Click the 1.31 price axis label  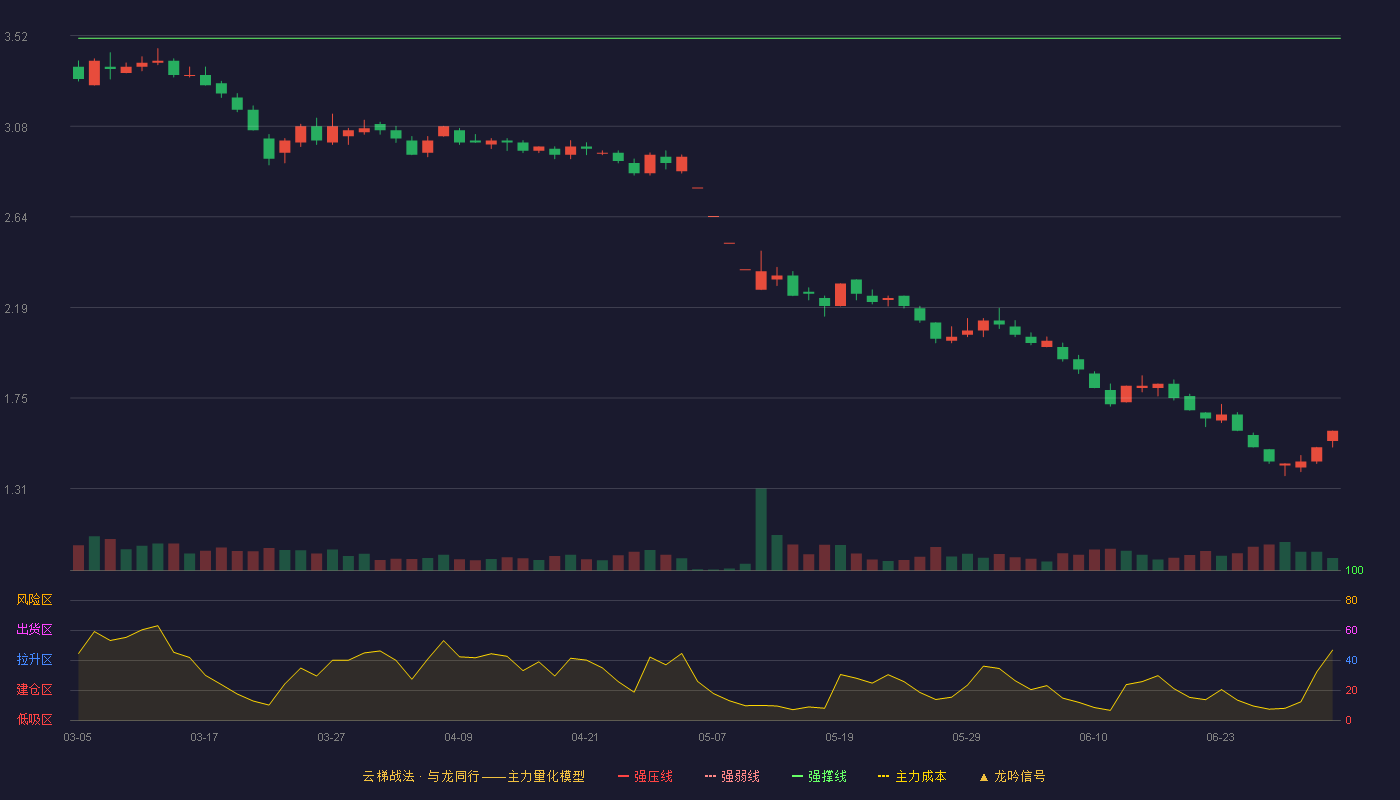[16, 489]
